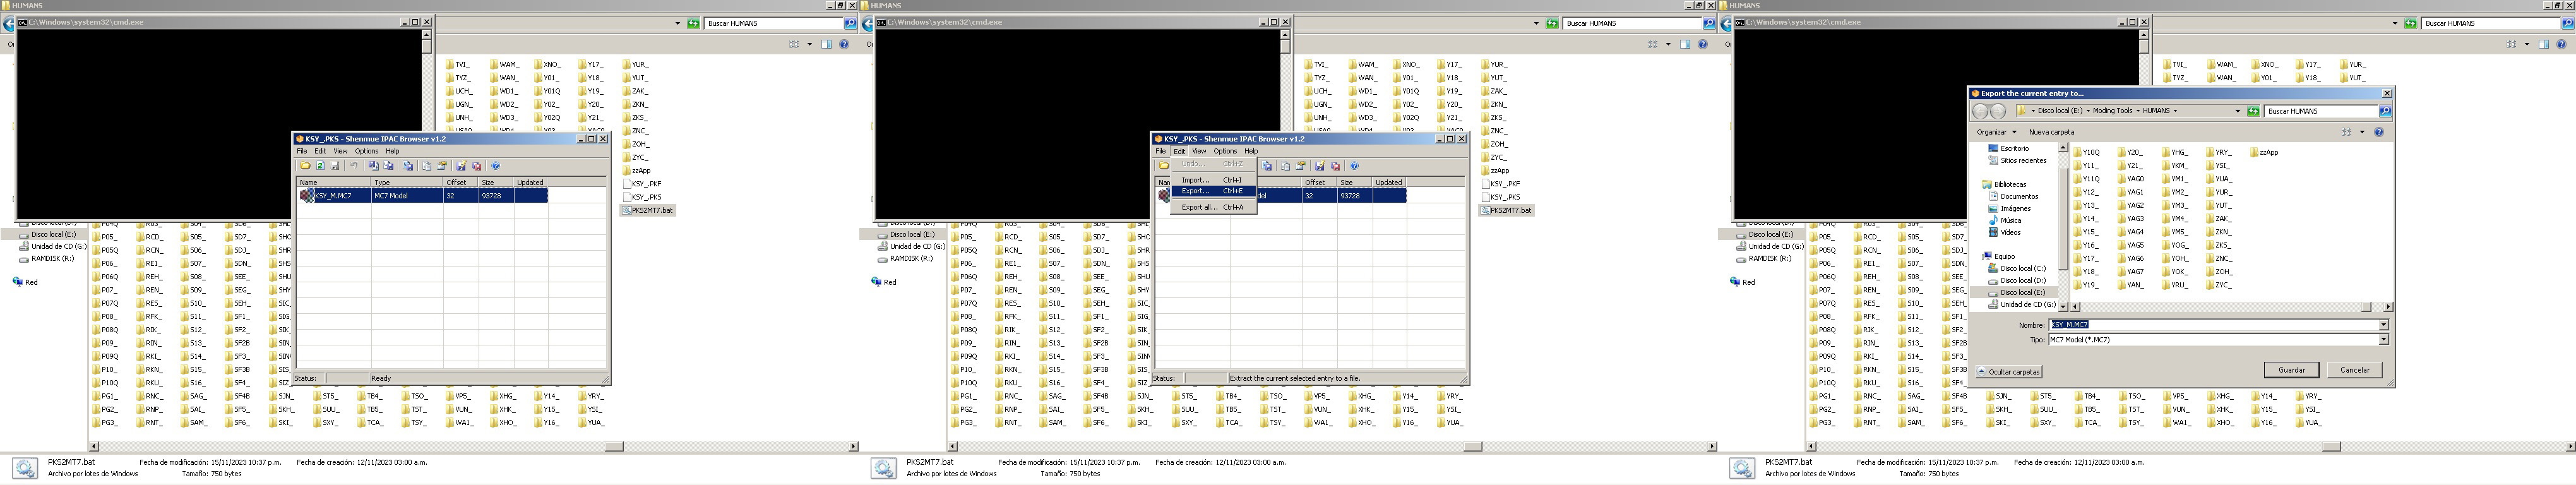Image resolution: width=2576 pixels, height=485 pixels.
Task: Select YAG0 folder in Export dialog
Action: (2130, 179)
